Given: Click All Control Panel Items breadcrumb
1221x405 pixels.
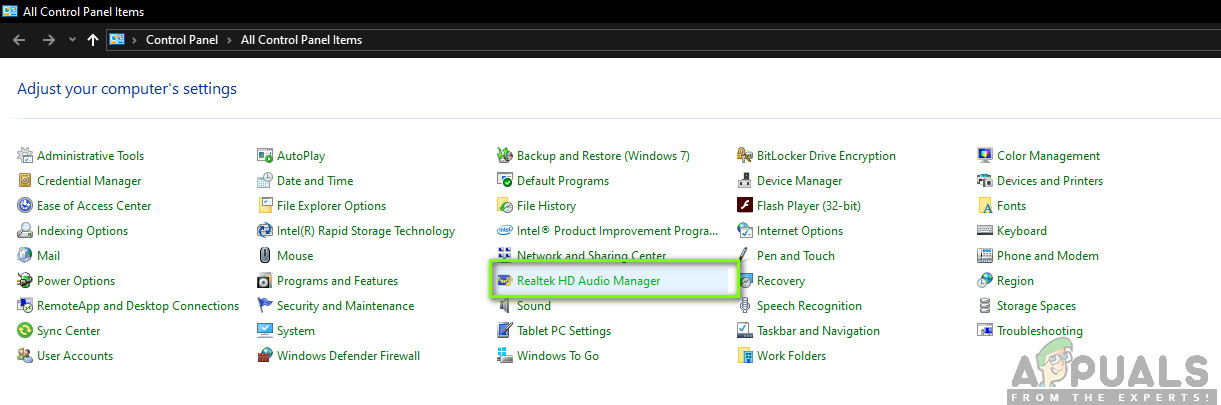Looking at the screenshot, I should (301, 40).
